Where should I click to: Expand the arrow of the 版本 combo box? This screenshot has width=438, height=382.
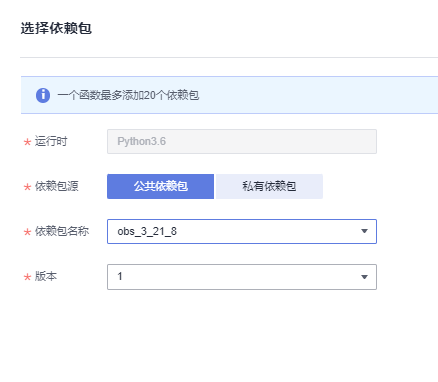[364, 277]
